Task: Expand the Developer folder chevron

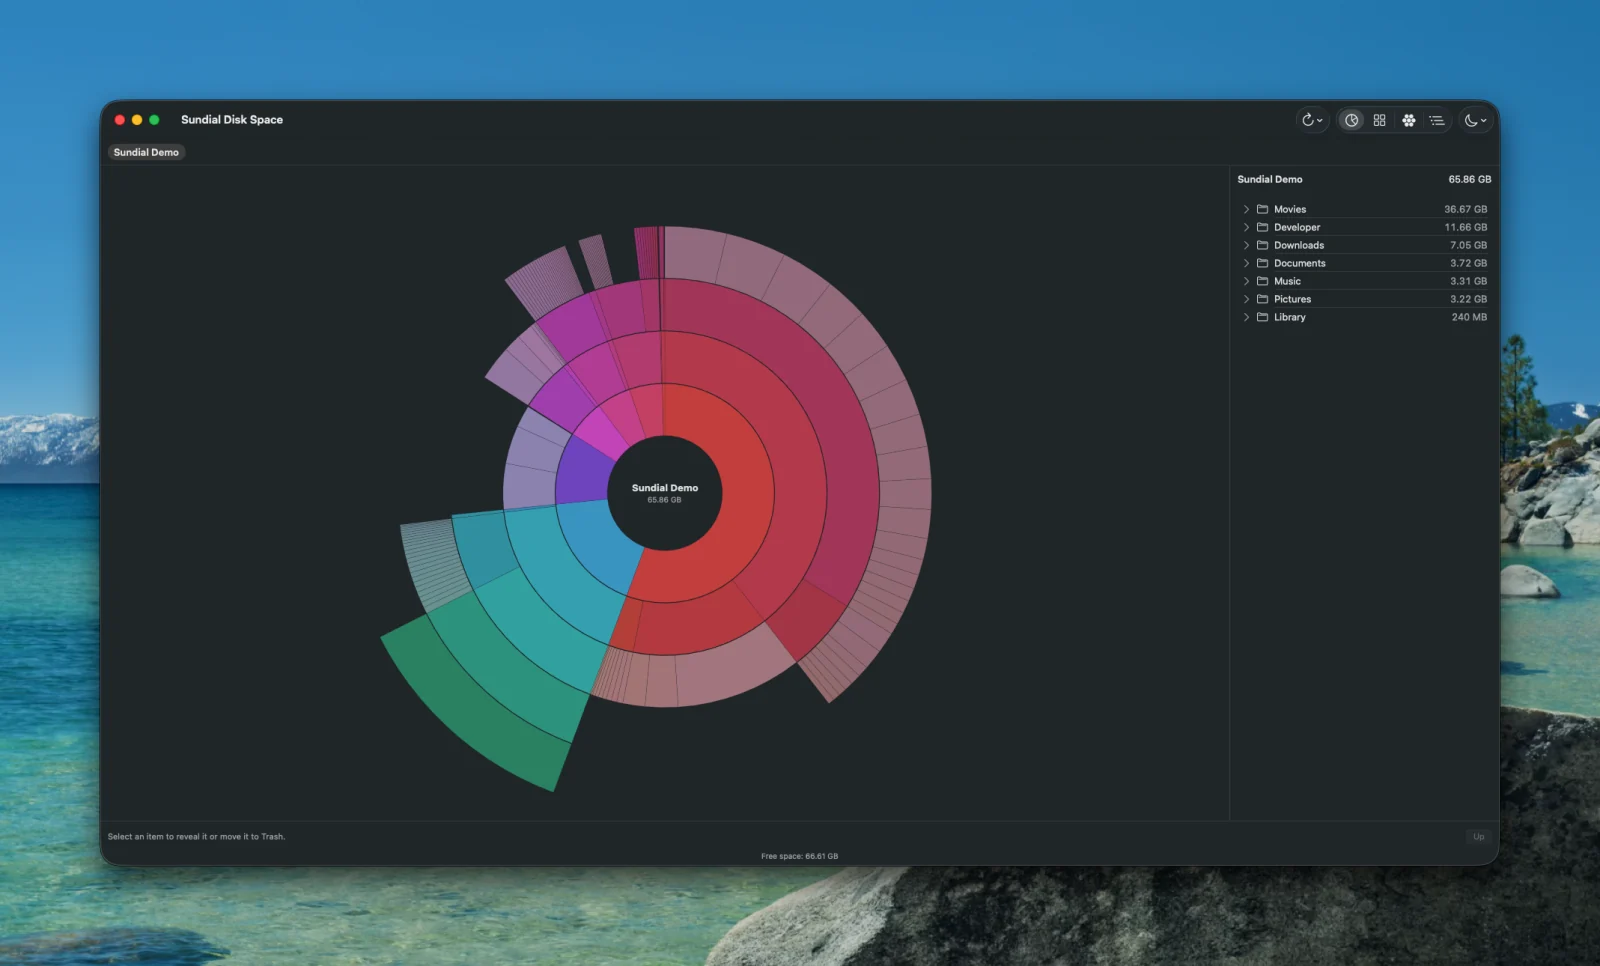Action: coord(1246,227)
